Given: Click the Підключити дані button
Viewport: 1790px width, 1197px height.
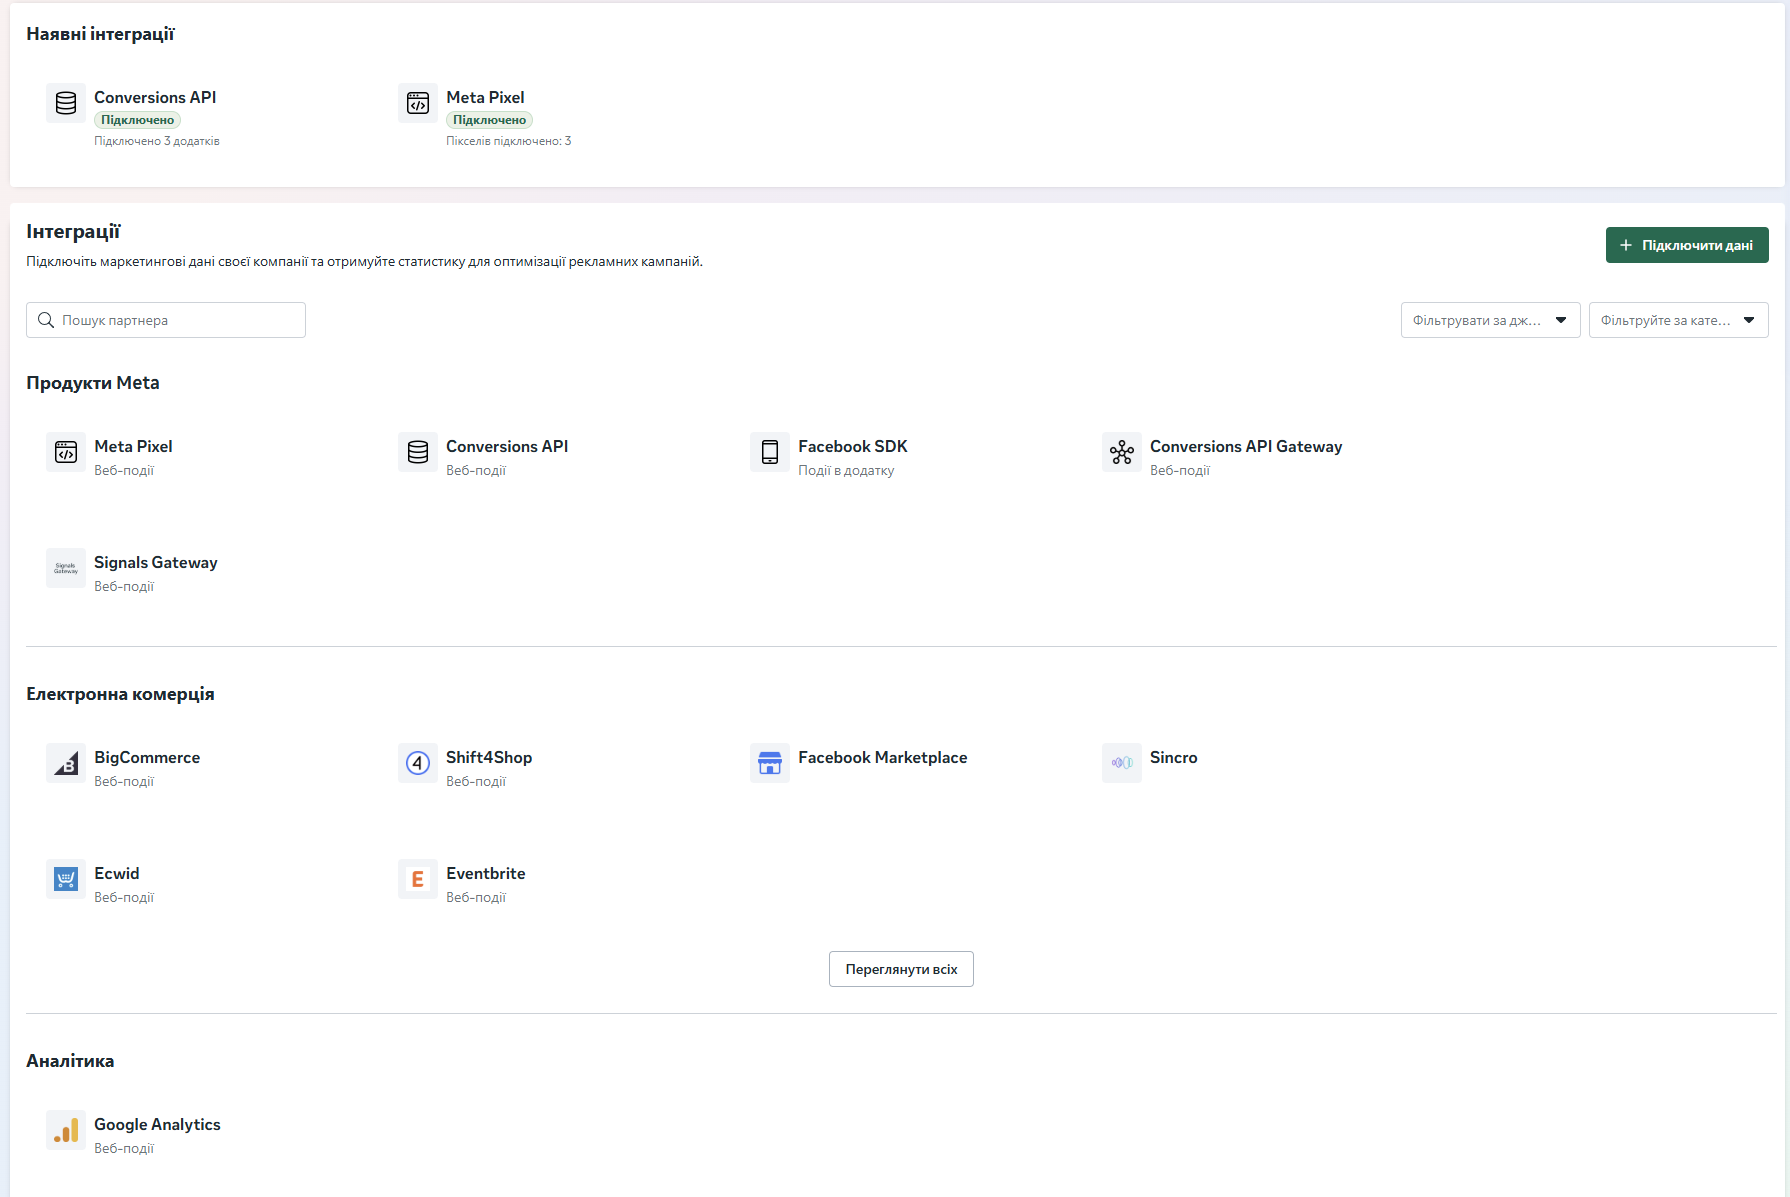Looking at the screenshot, I should coord(1687,245).
